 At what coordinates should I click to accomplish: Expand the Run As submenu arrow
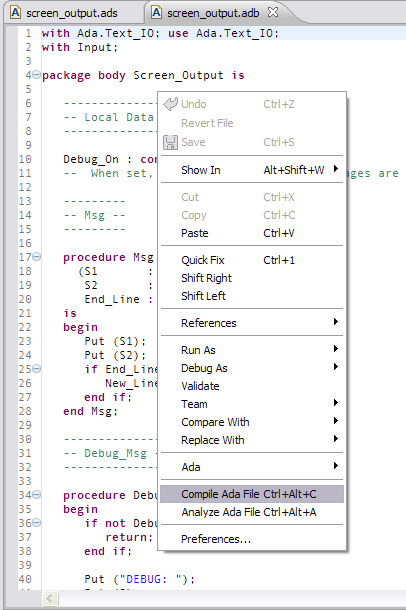336,349
